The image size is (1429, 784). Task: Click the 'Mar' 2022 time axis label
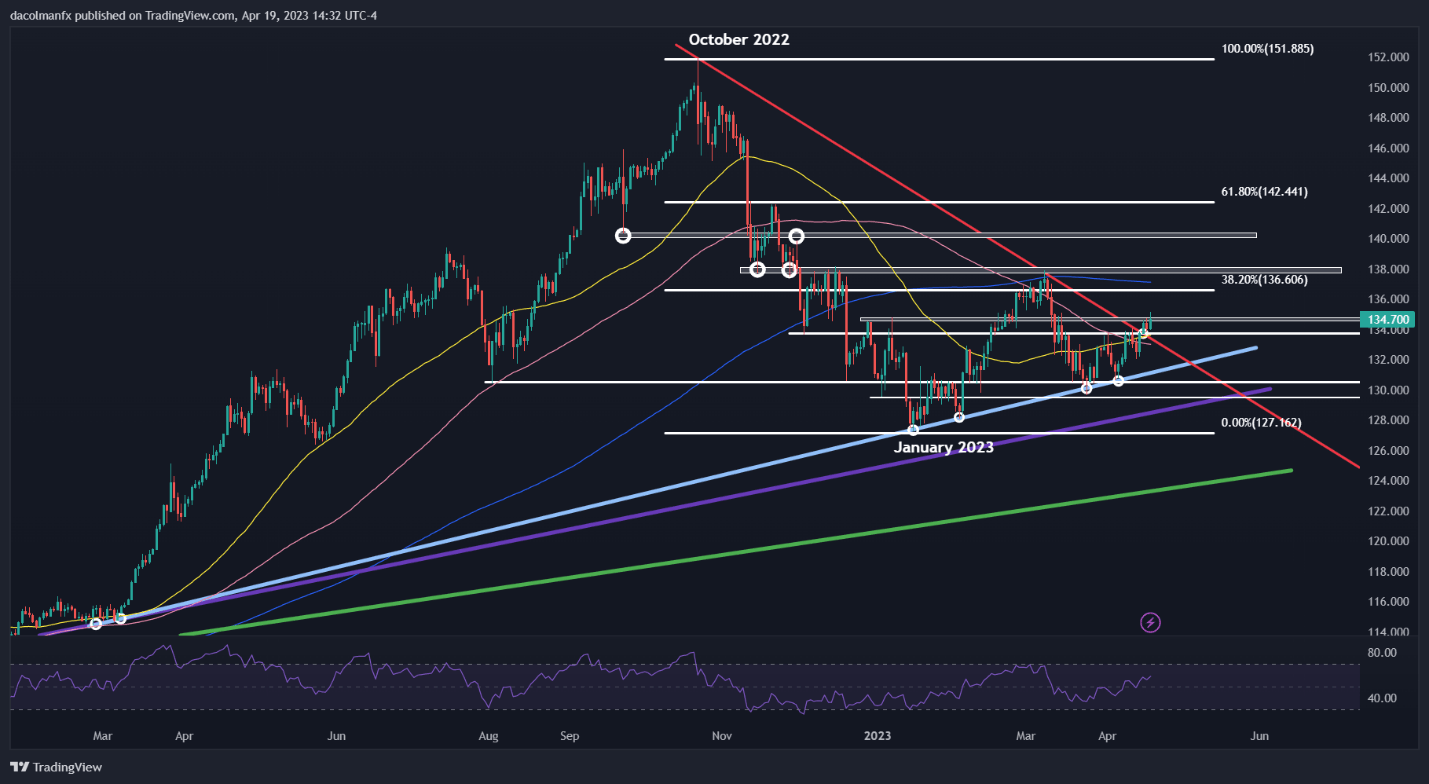click(102, 736)
